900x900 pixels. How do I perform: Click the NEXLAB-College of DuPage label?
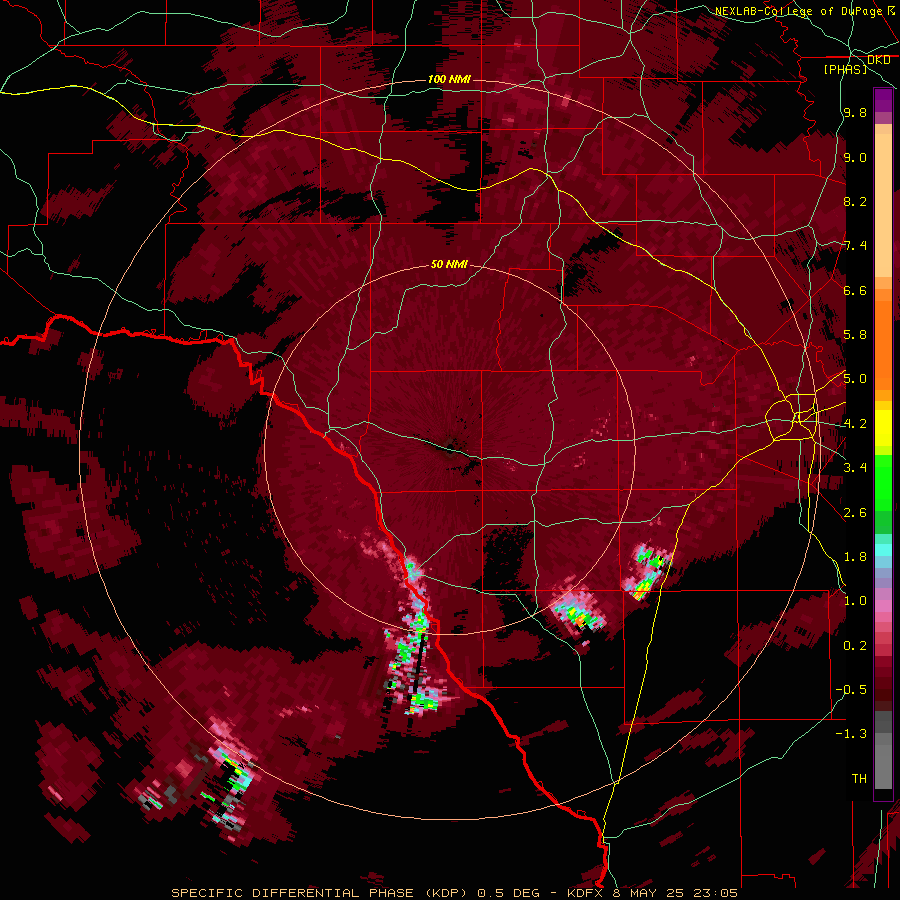pos(801,11)
